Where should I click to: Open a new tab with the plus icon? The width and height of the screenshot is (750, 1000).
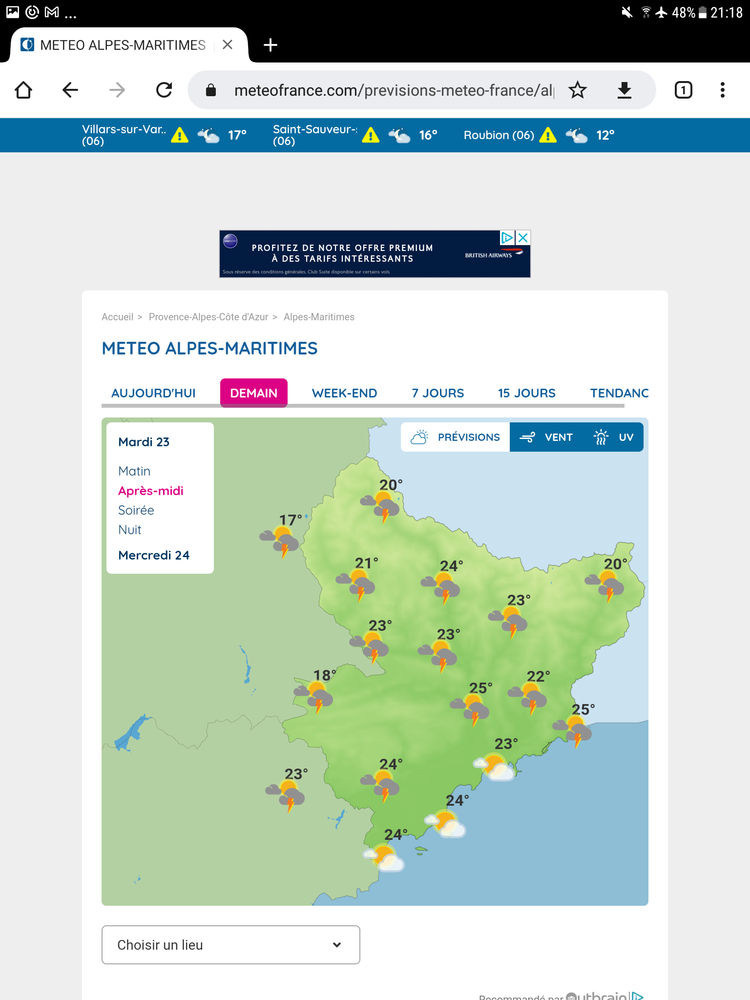tap(270, 45)
